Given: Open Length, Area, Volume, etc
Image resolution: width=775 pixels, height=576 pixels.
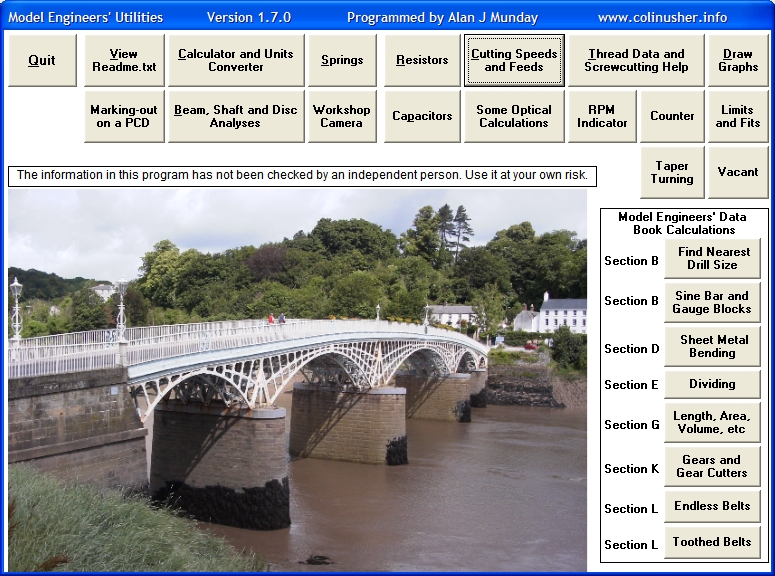Looking at the screenshot, I should (712, 423).
